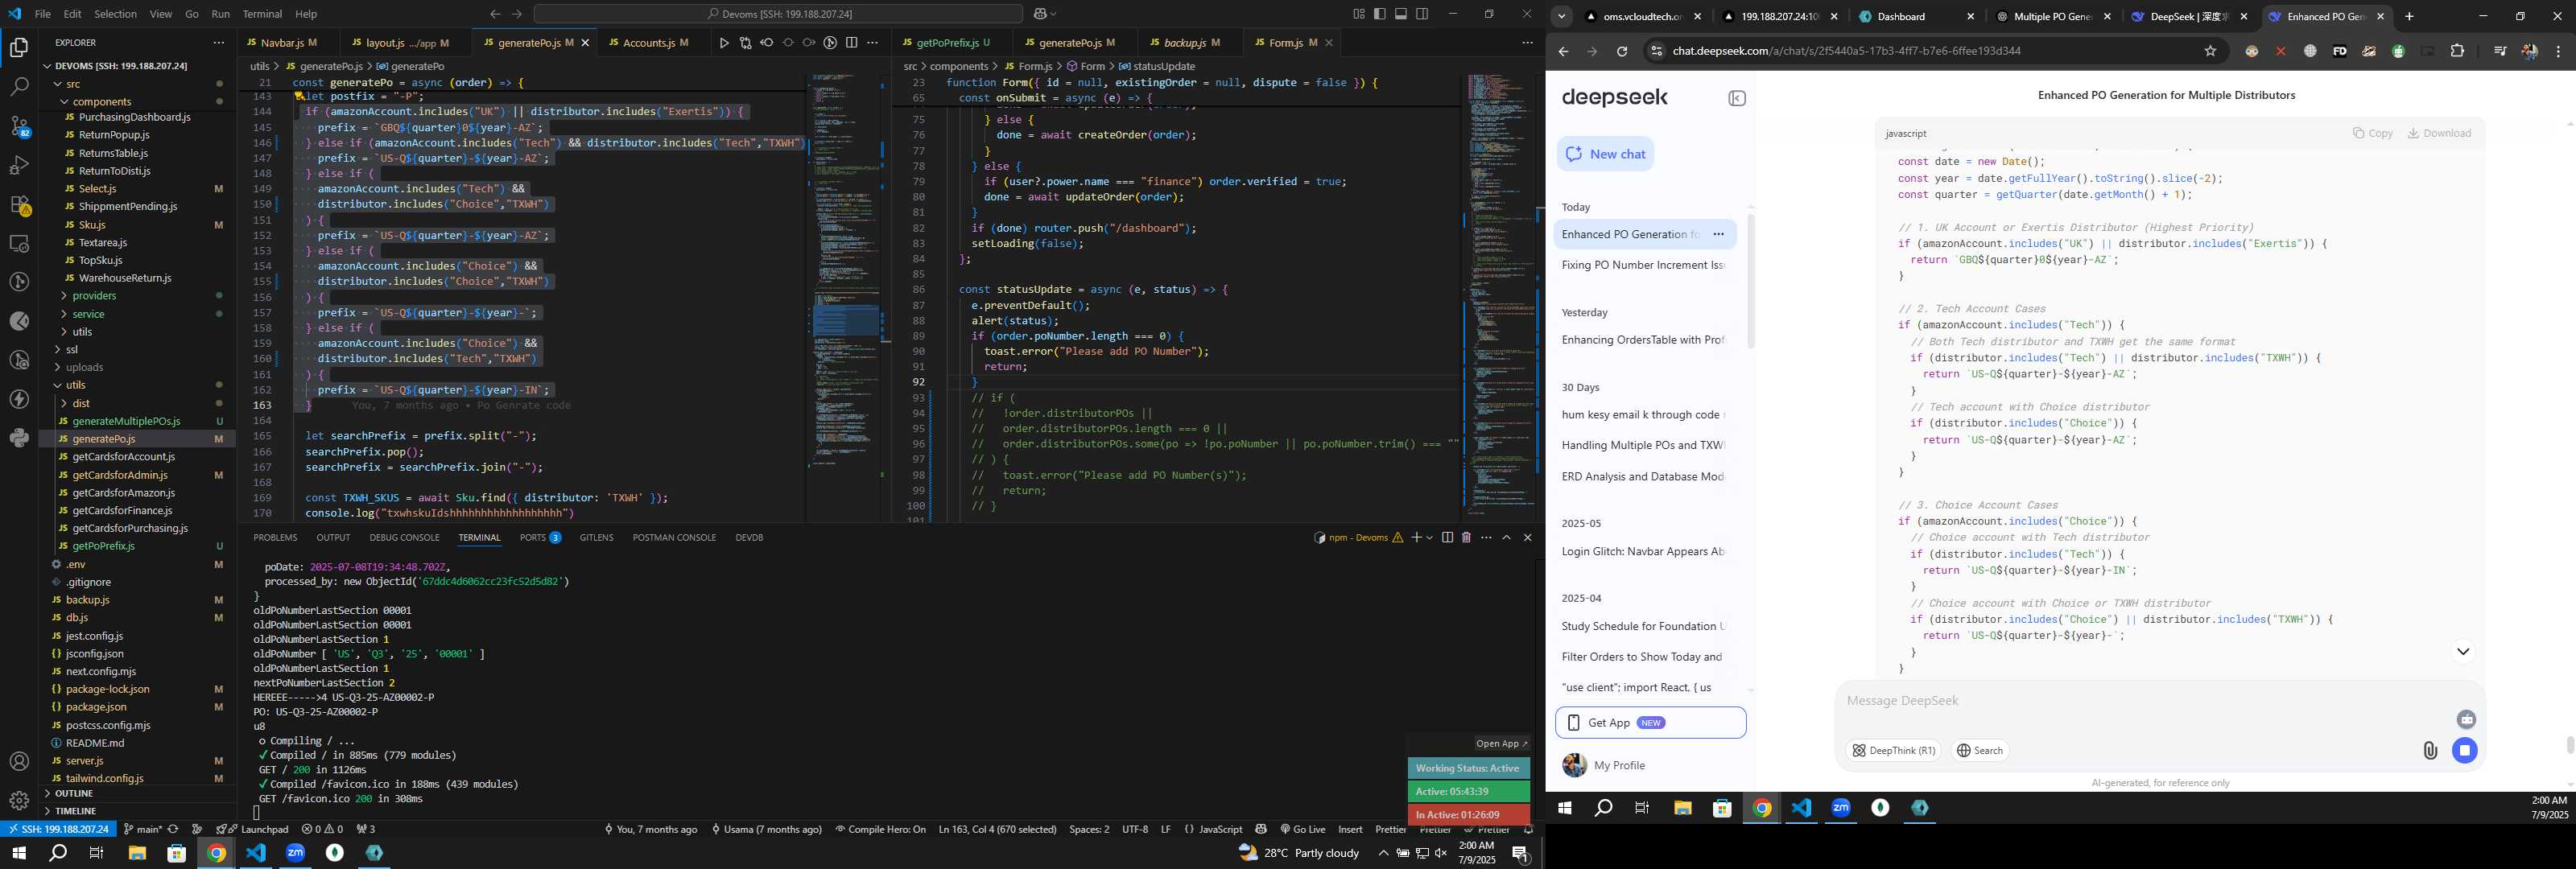The height and width of the screenshot is (869, 2576).
Task: Toggle Secondary Side Bar layout icon
Action: [x=1422, y=14]
